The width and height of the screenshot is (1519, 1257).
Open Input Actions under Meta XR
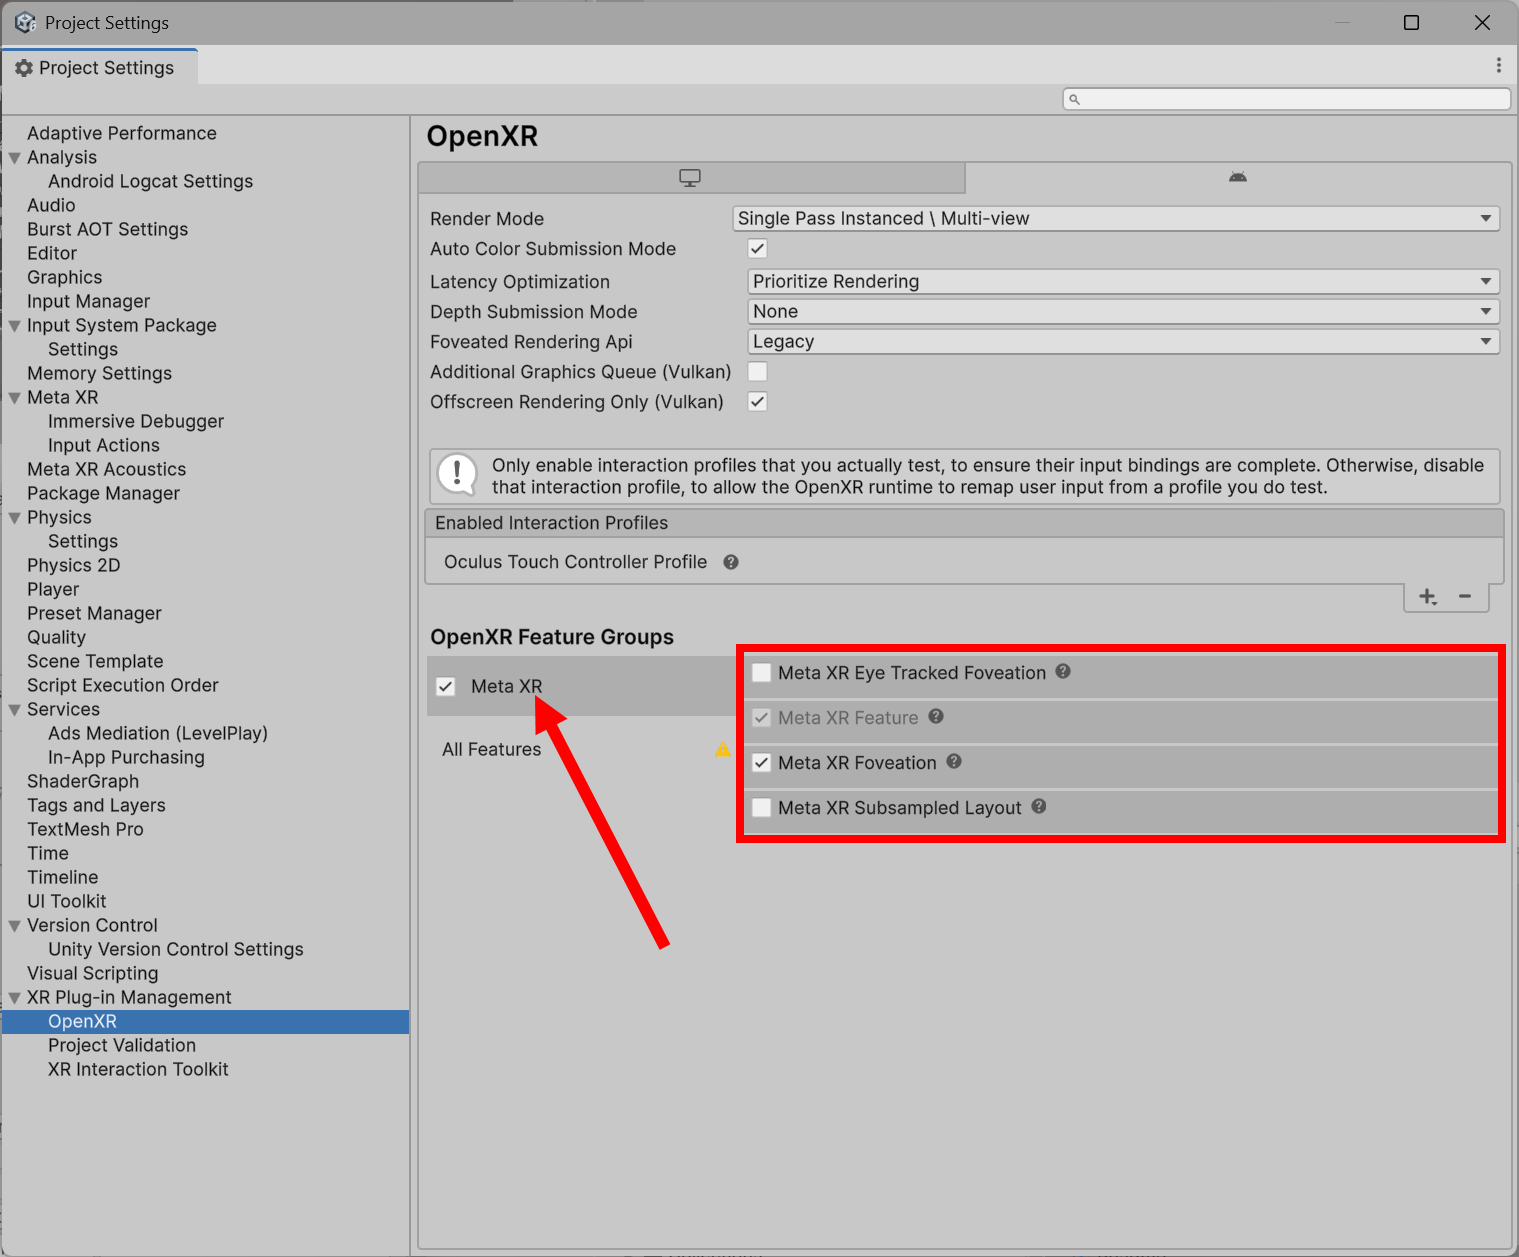104,445
